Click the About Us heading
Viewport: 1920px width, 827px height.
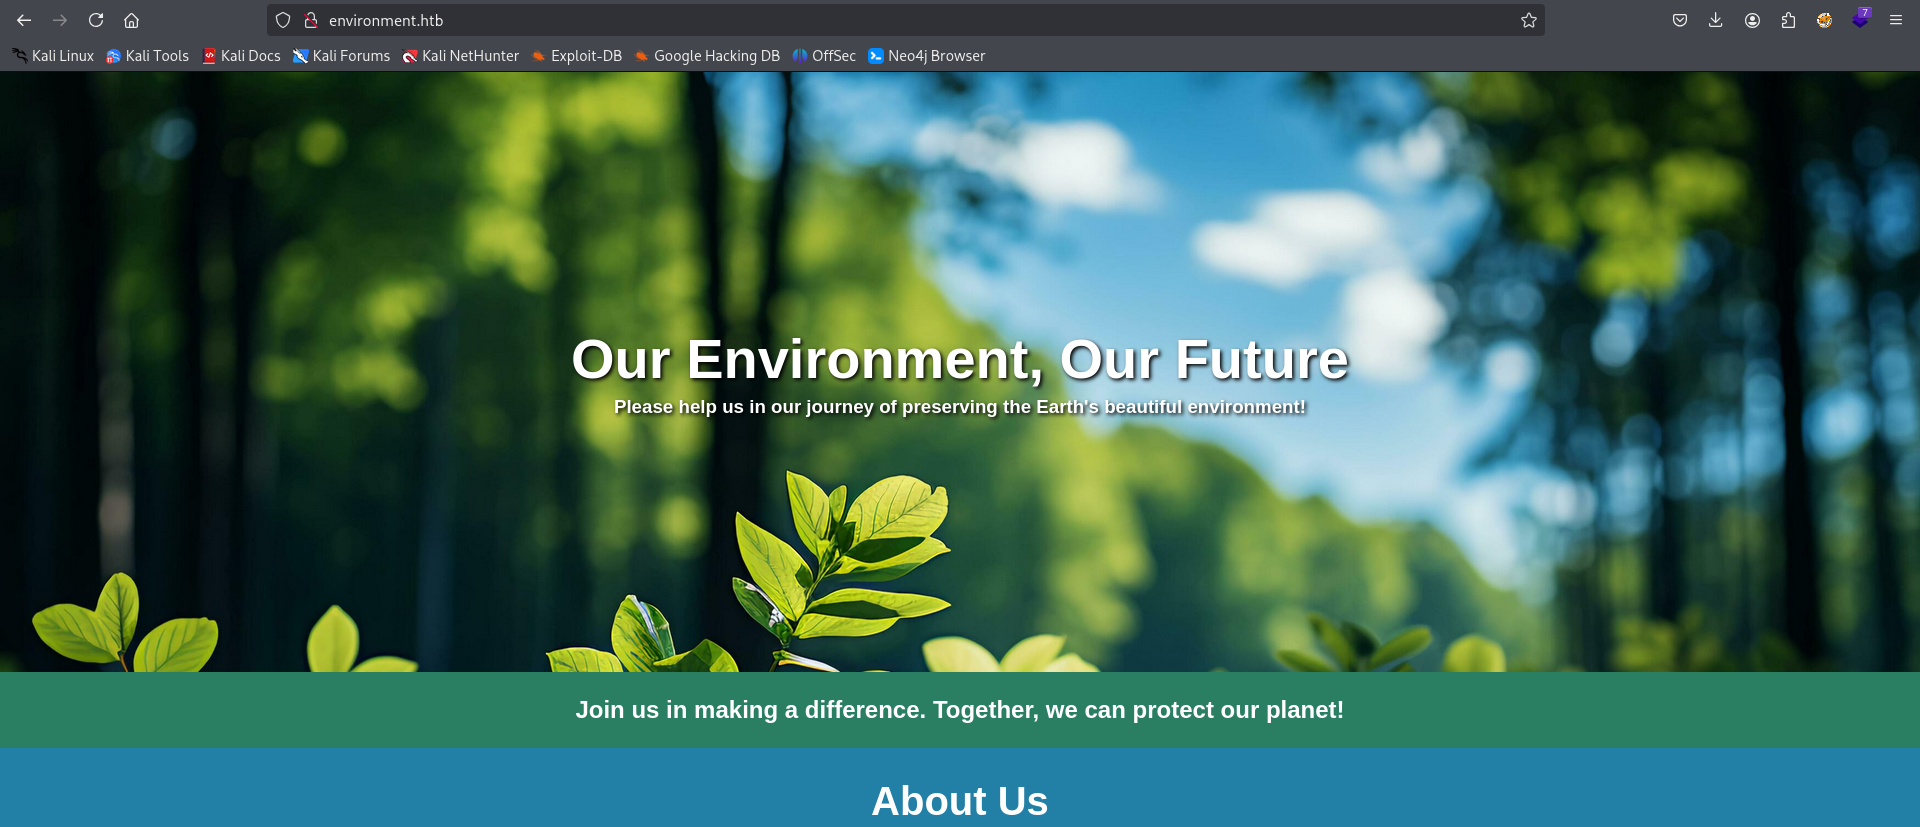959,801
